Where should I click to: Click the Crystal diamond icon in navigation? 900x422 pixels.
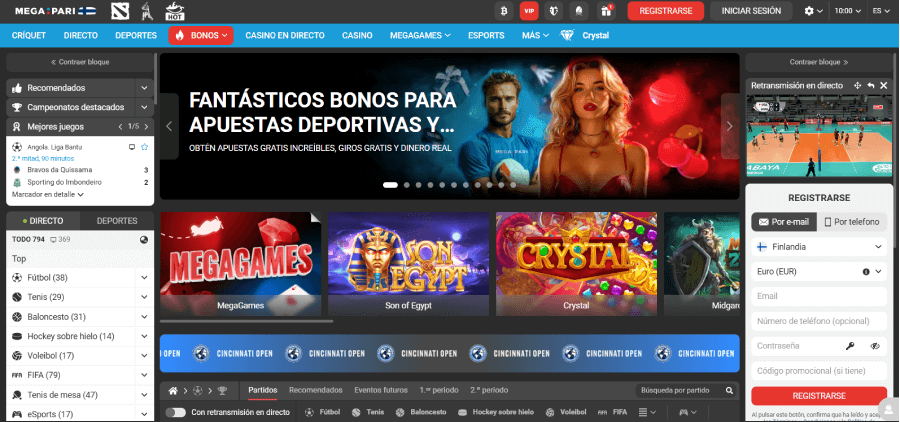pyautogui.click(x=567, y=35)
